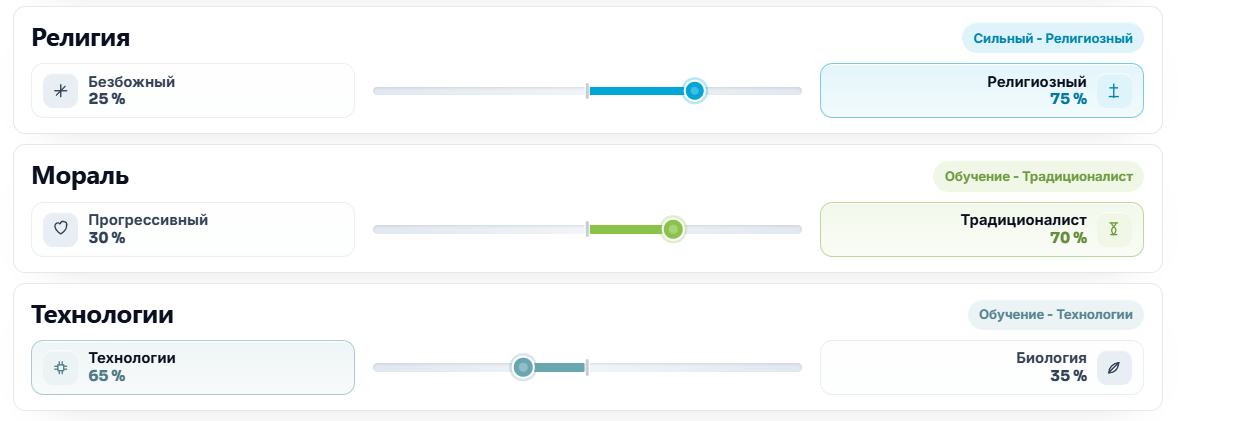Select the Традиционалист 70% card
1244x421 pixels.
[x=982, y=229]
